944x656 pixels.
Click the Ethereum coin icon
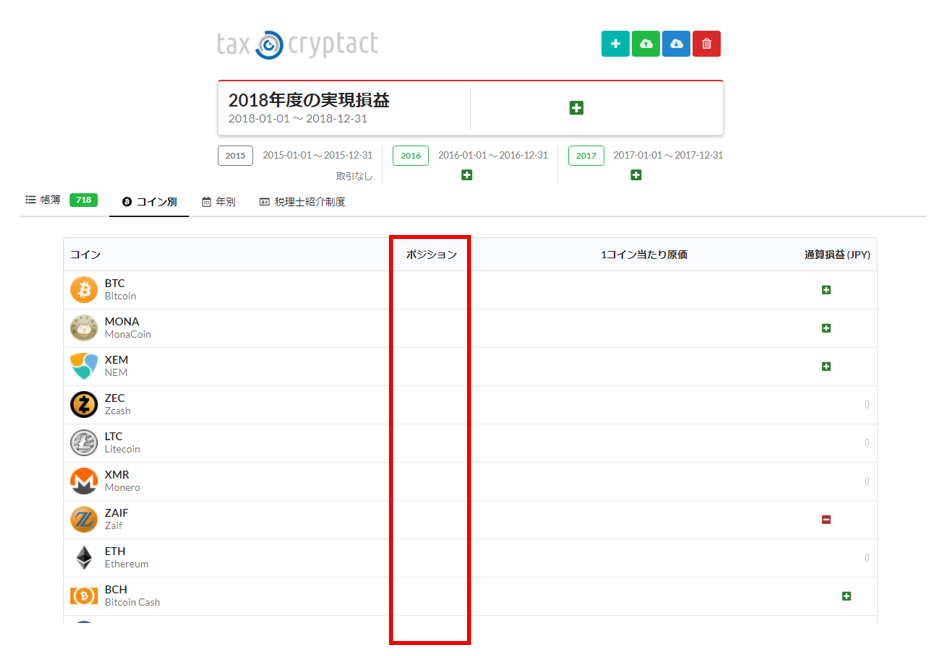coord(84,558)
